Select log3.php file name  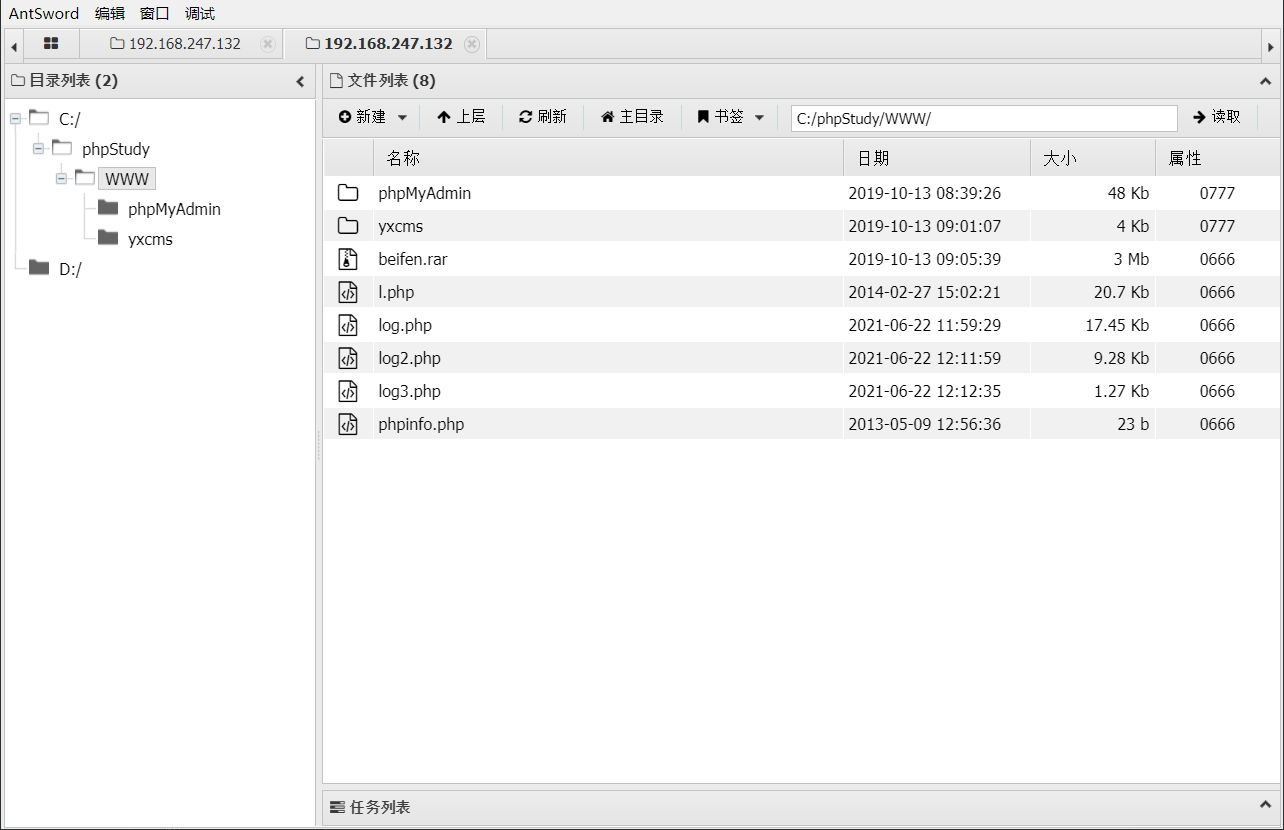(409, 391)
